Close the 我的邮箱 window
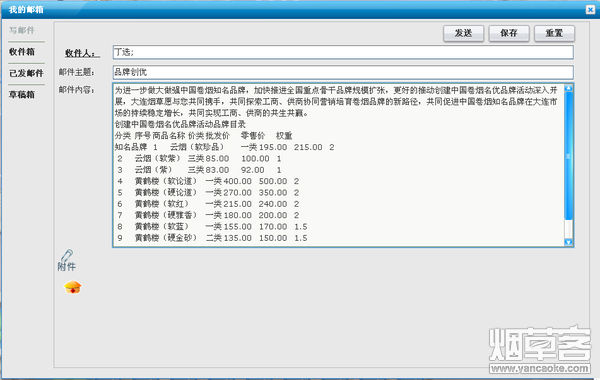Screen dimensions: 600x380 click(x=590, y=10)
